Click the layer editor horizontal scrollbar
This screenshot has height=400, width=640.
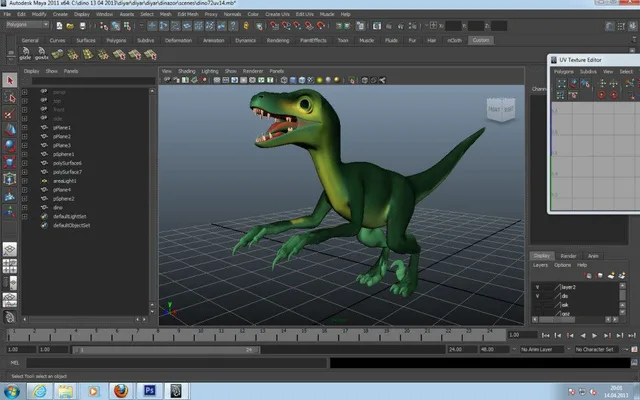point(557,320)
